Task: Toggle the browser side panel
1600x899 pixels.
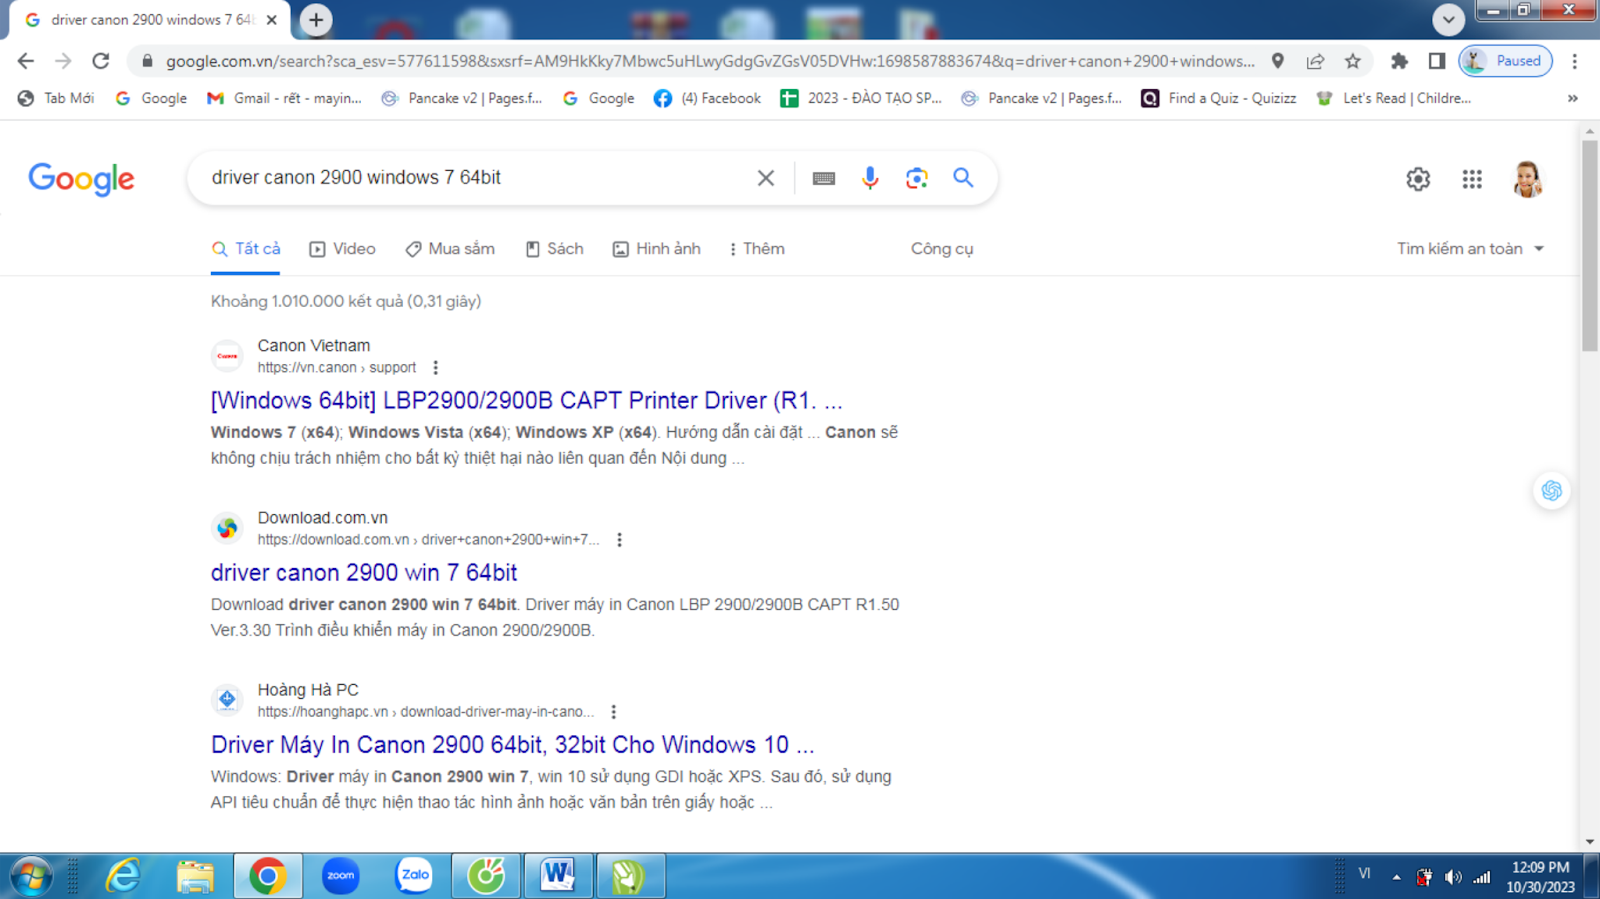Action: (x=1437, y=61)
